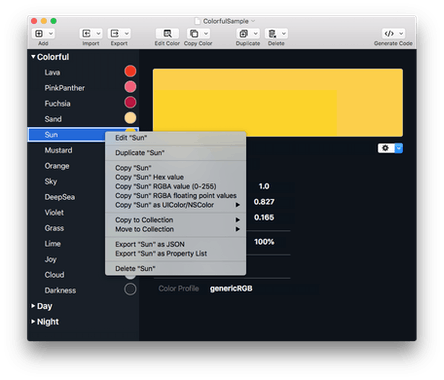
Task: Open the Move to Collection submenu
Action: point(176,229)
